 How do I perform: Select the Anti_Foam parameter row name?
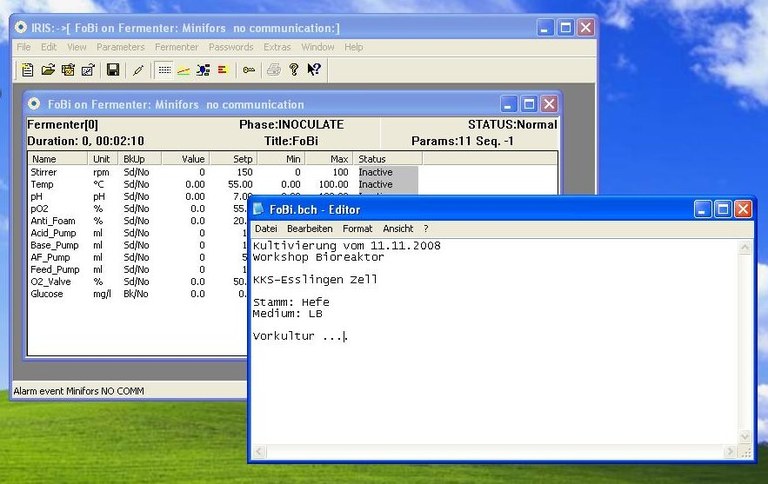[x=53, y=221]
